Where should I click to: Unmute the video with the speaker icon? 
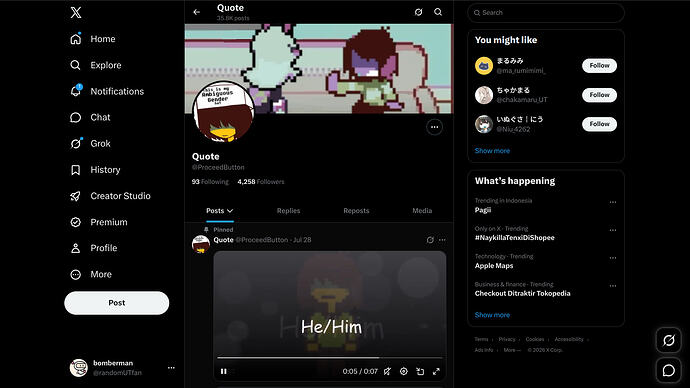[387, 372]
